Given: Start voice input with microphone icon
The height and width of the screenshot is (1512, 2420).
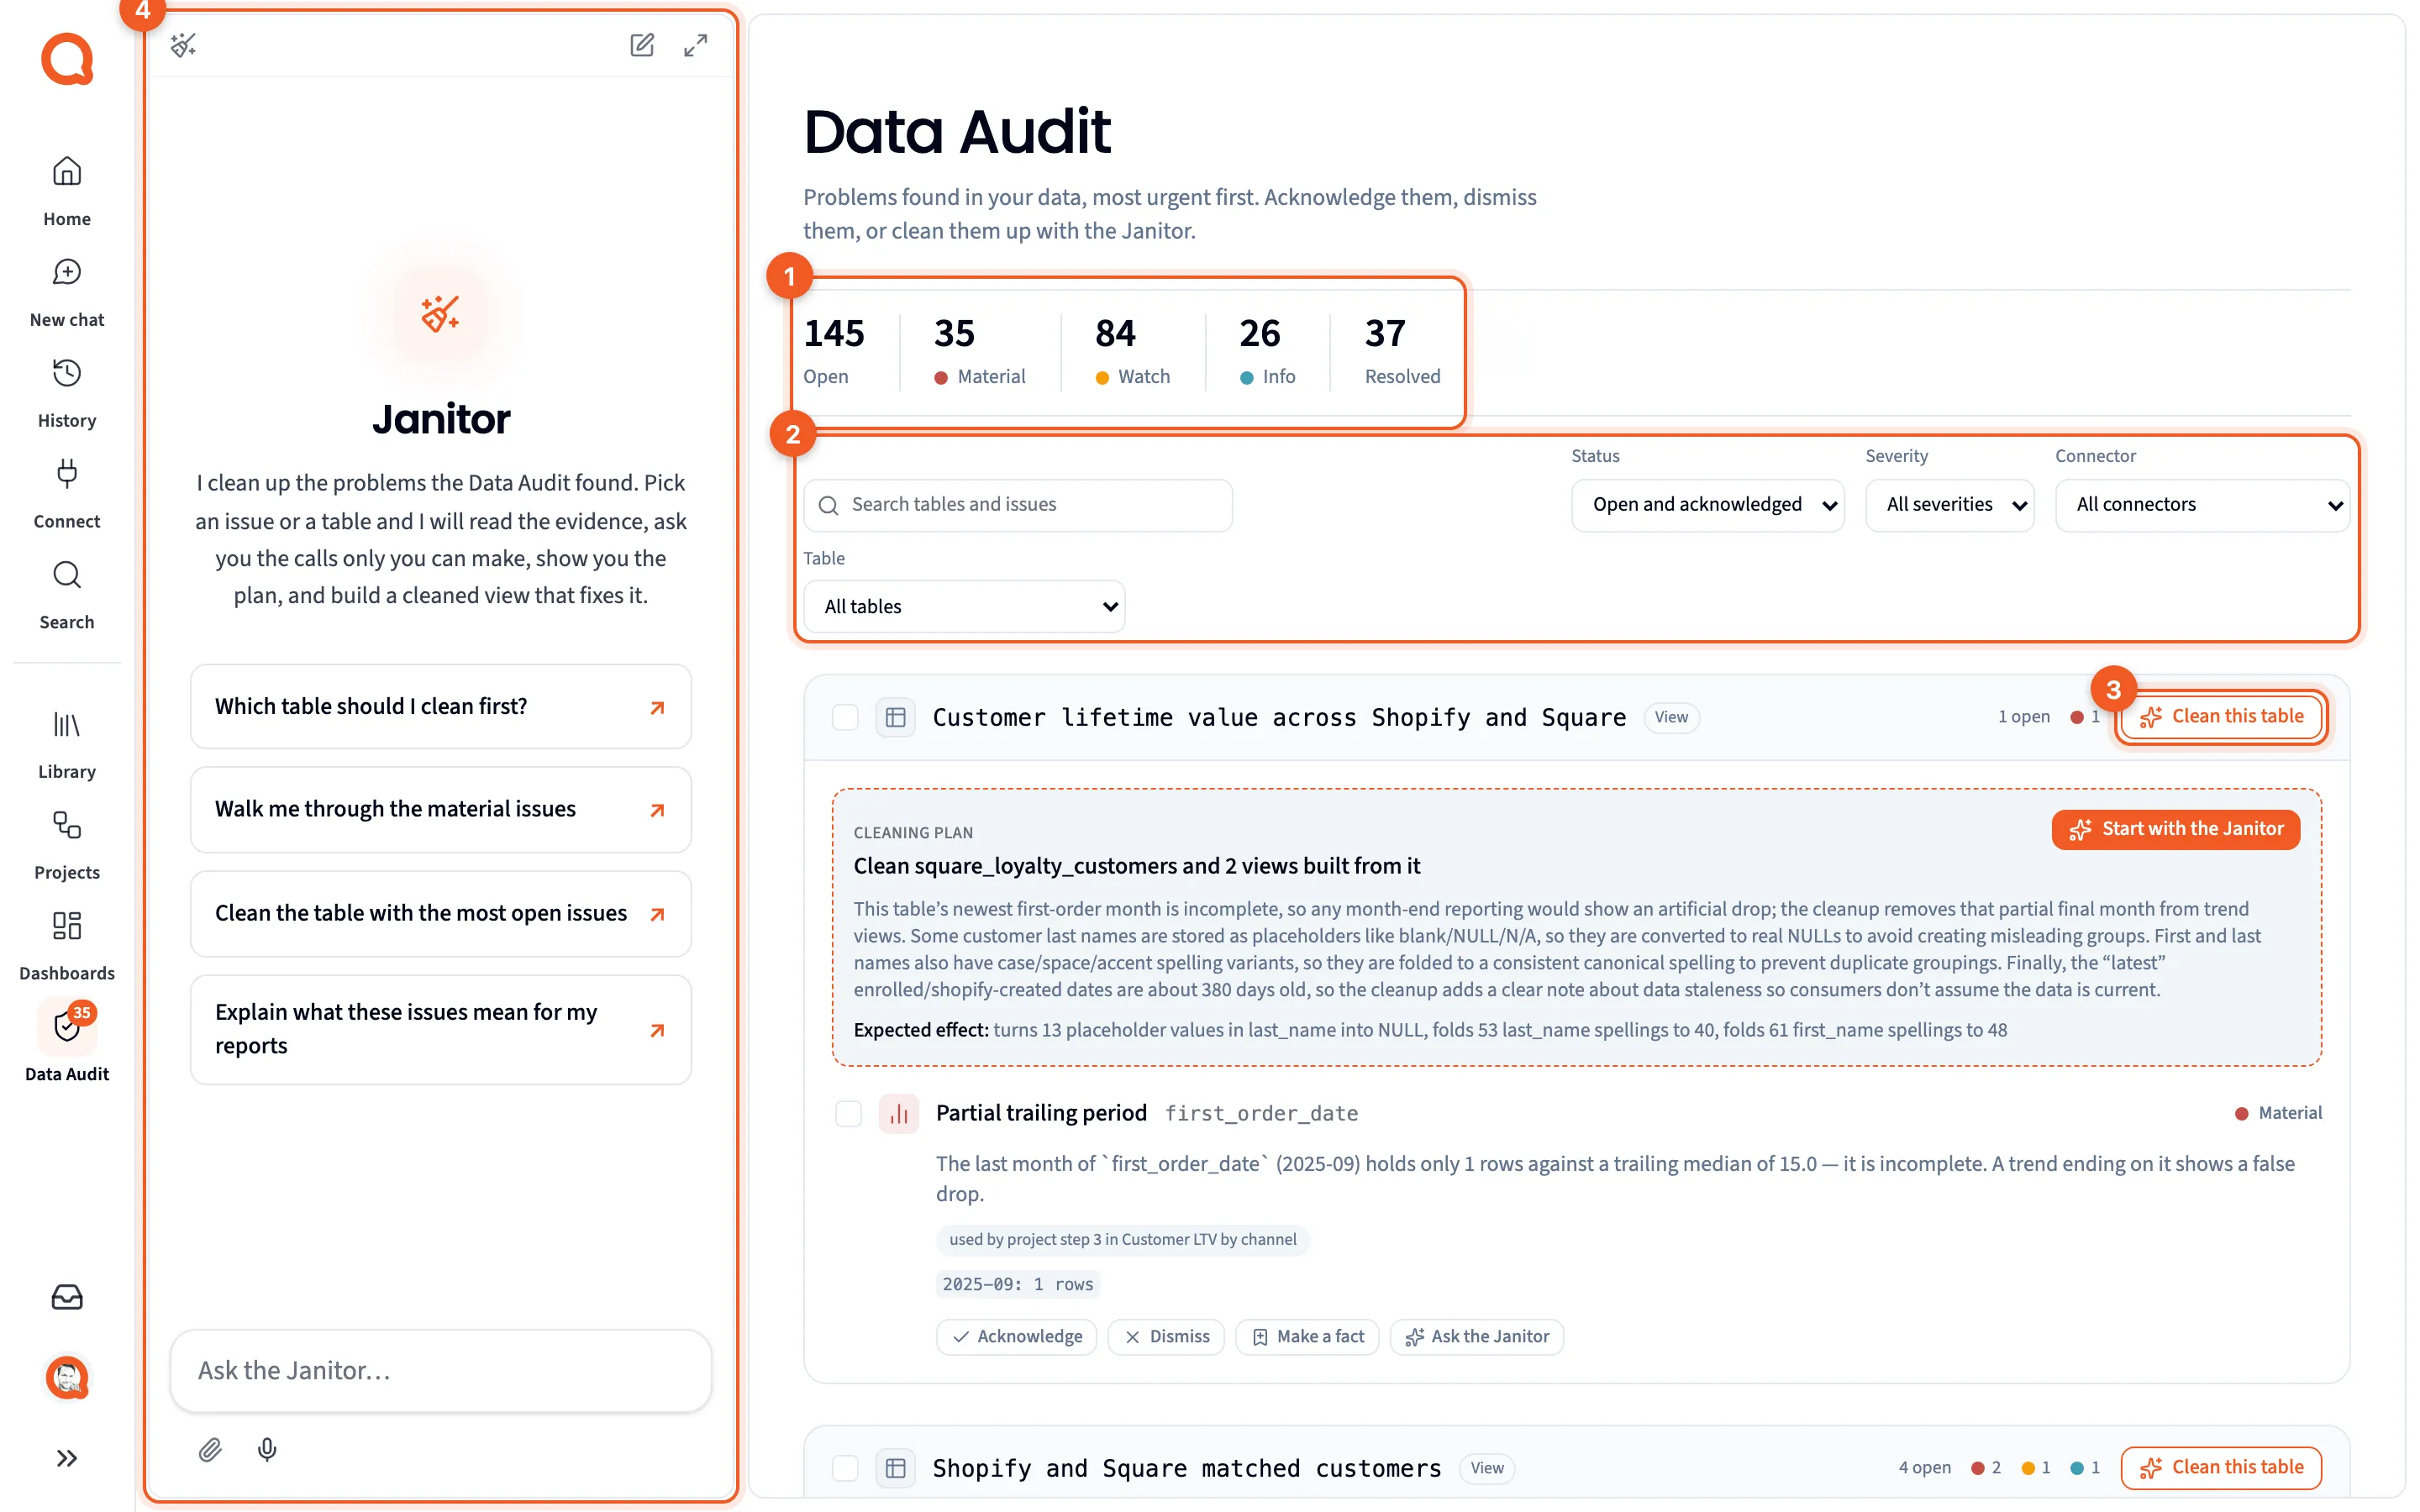Looking at the screenshot, I should (267, 1449).
